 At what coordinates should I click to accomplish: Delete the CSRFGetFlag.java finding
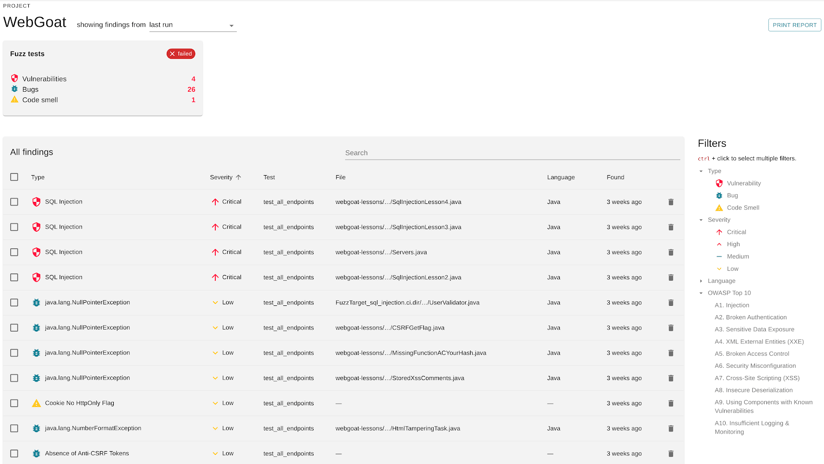pos(671,328)
